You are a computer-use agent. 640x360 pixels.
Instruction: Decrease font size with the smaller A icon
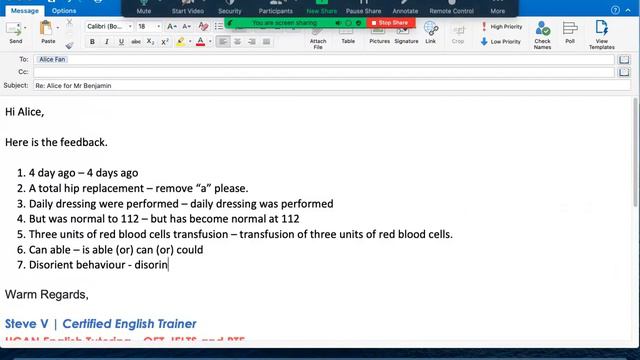[x=186, y=27]
